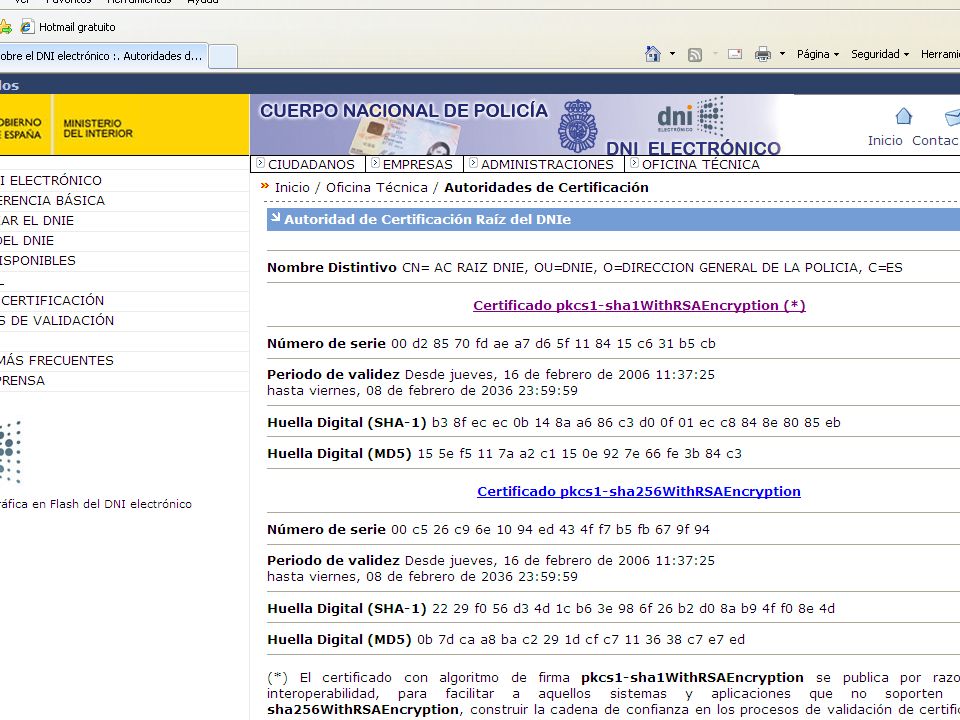This screenshot has width=960, height=720.
Task: Click the Print icon
Action: coord(763,54)
